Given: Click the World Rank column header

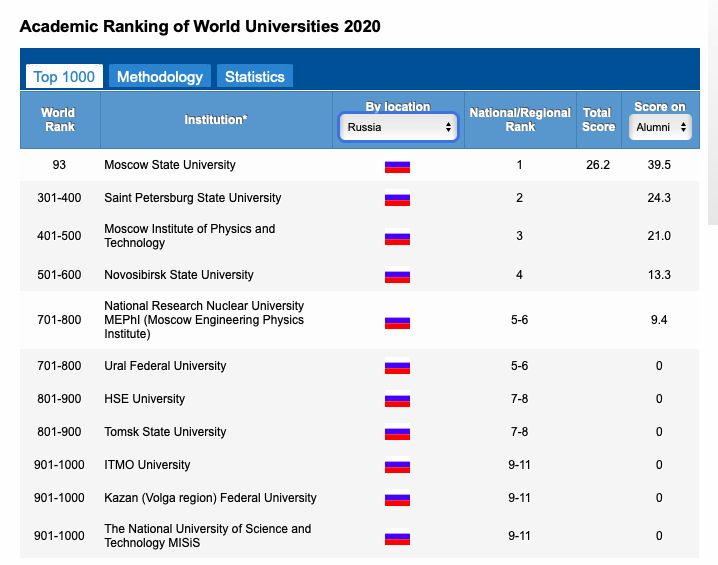Looking at the screenshot, I should click(59, 120).
